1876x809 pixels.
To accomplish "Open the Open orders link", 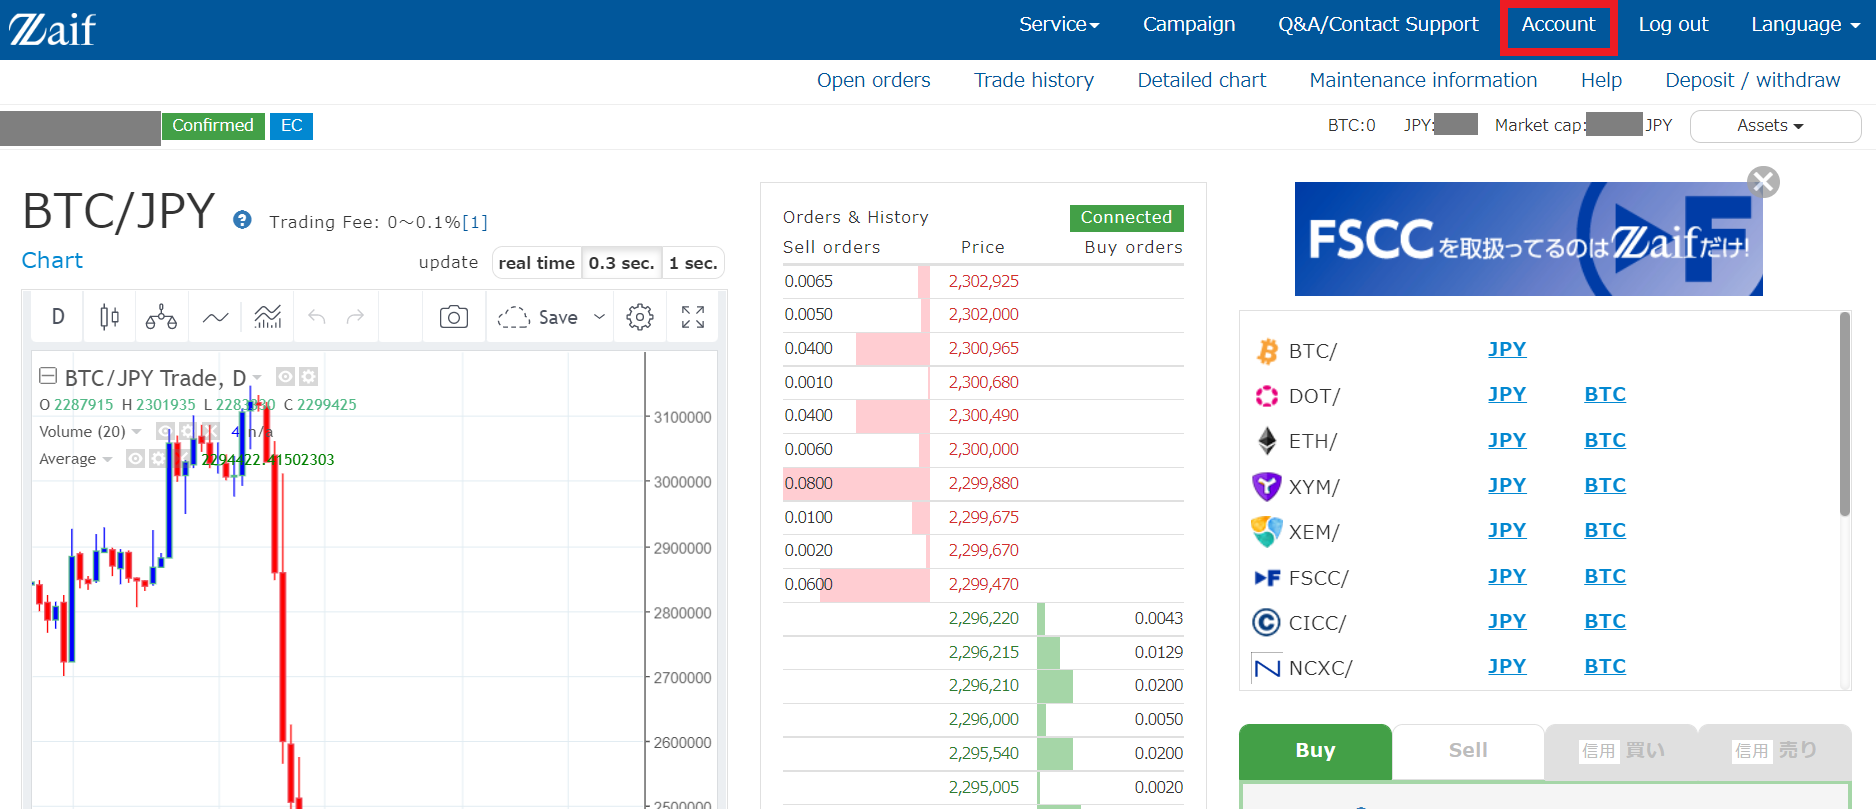I will (x=873, y=81).
